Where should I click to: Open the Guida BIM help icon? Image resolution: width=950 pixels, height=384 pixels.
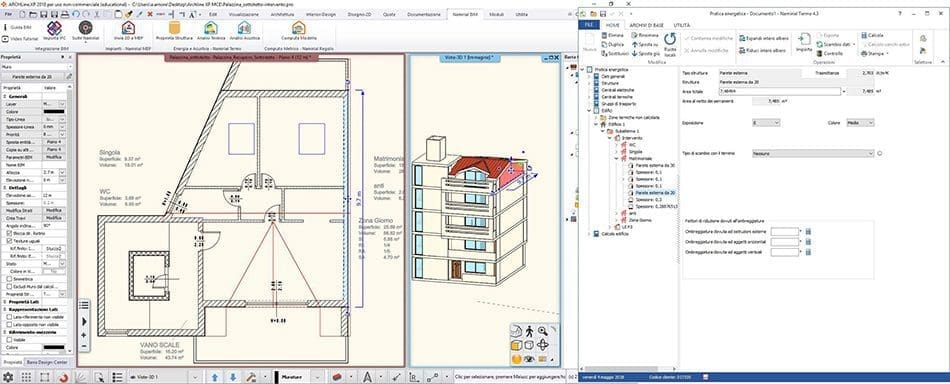click(6, 27)
